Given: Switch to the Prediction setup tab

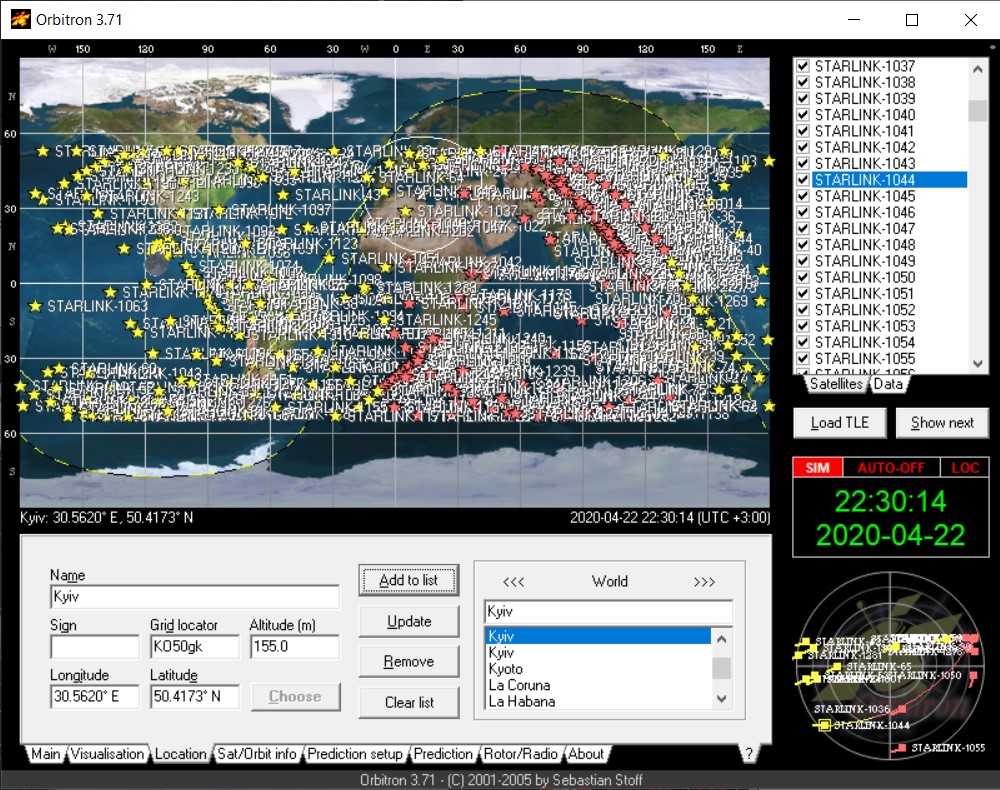Looking at the screenshot, I should pos(354,754).
